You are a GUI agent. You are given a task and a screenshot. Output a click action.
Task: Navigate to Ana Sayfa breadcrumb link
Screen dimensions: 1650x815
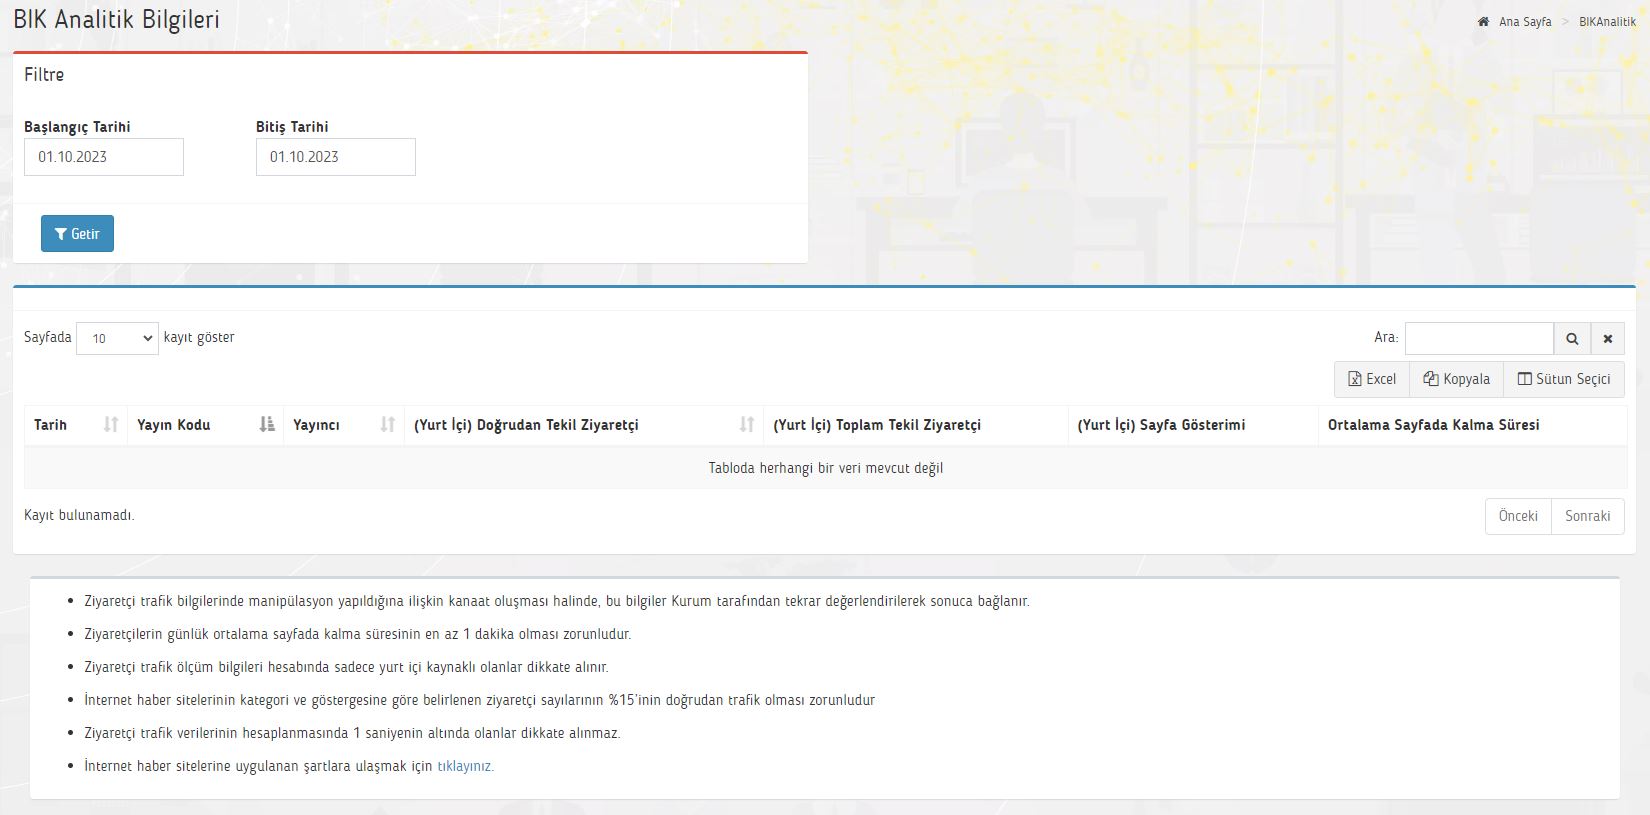(1525, 22)
